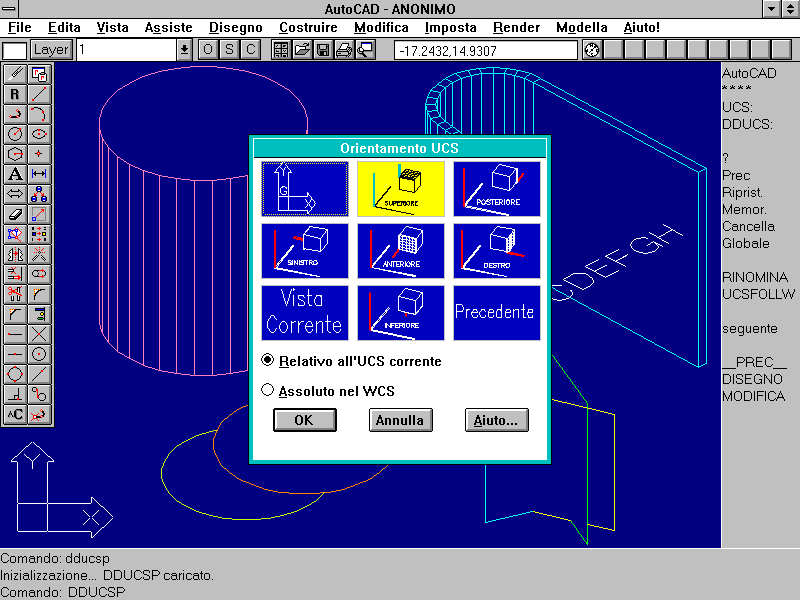Select the yellow SUPERIORE UCS tile
The width and height of the screenshot is (800, 600).
tap(401, 189)
